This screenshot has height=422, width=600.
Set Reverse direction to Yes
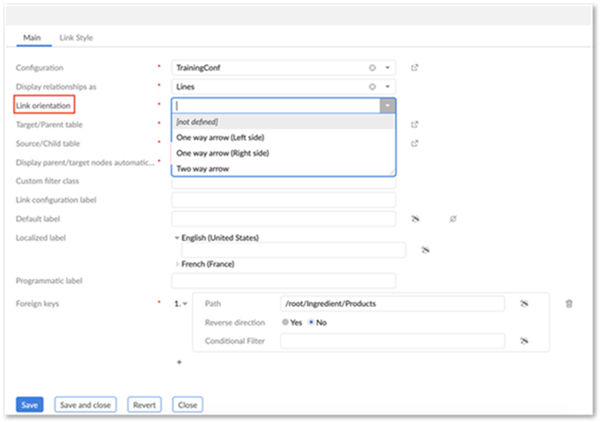click(285, 322)
